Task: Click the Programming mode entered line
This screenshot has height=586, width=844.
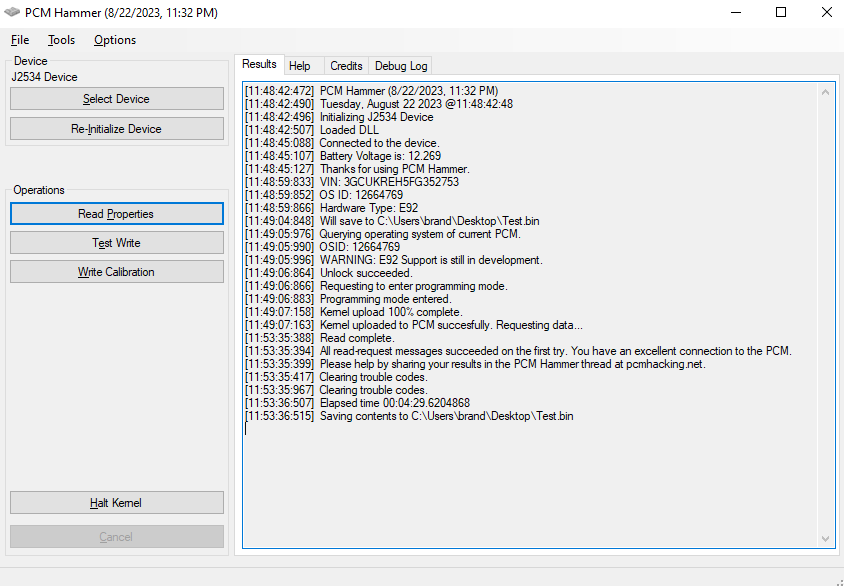Action: [348, 299]
